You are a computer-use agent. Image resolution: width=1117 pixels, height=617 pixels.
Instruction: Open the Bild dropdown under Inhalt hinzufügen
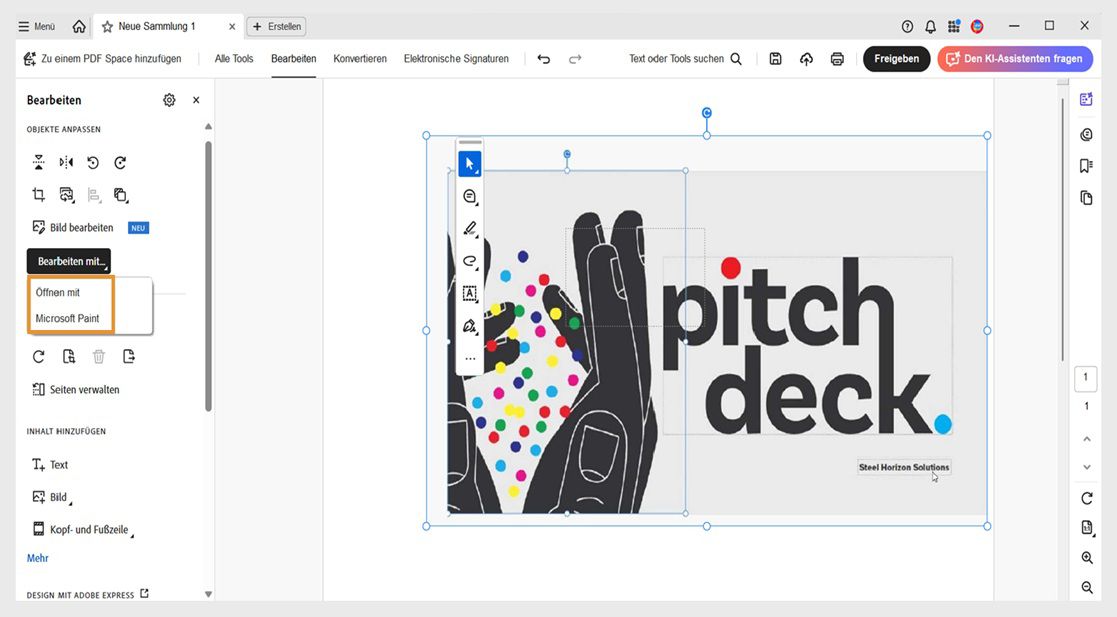(52, 497)
